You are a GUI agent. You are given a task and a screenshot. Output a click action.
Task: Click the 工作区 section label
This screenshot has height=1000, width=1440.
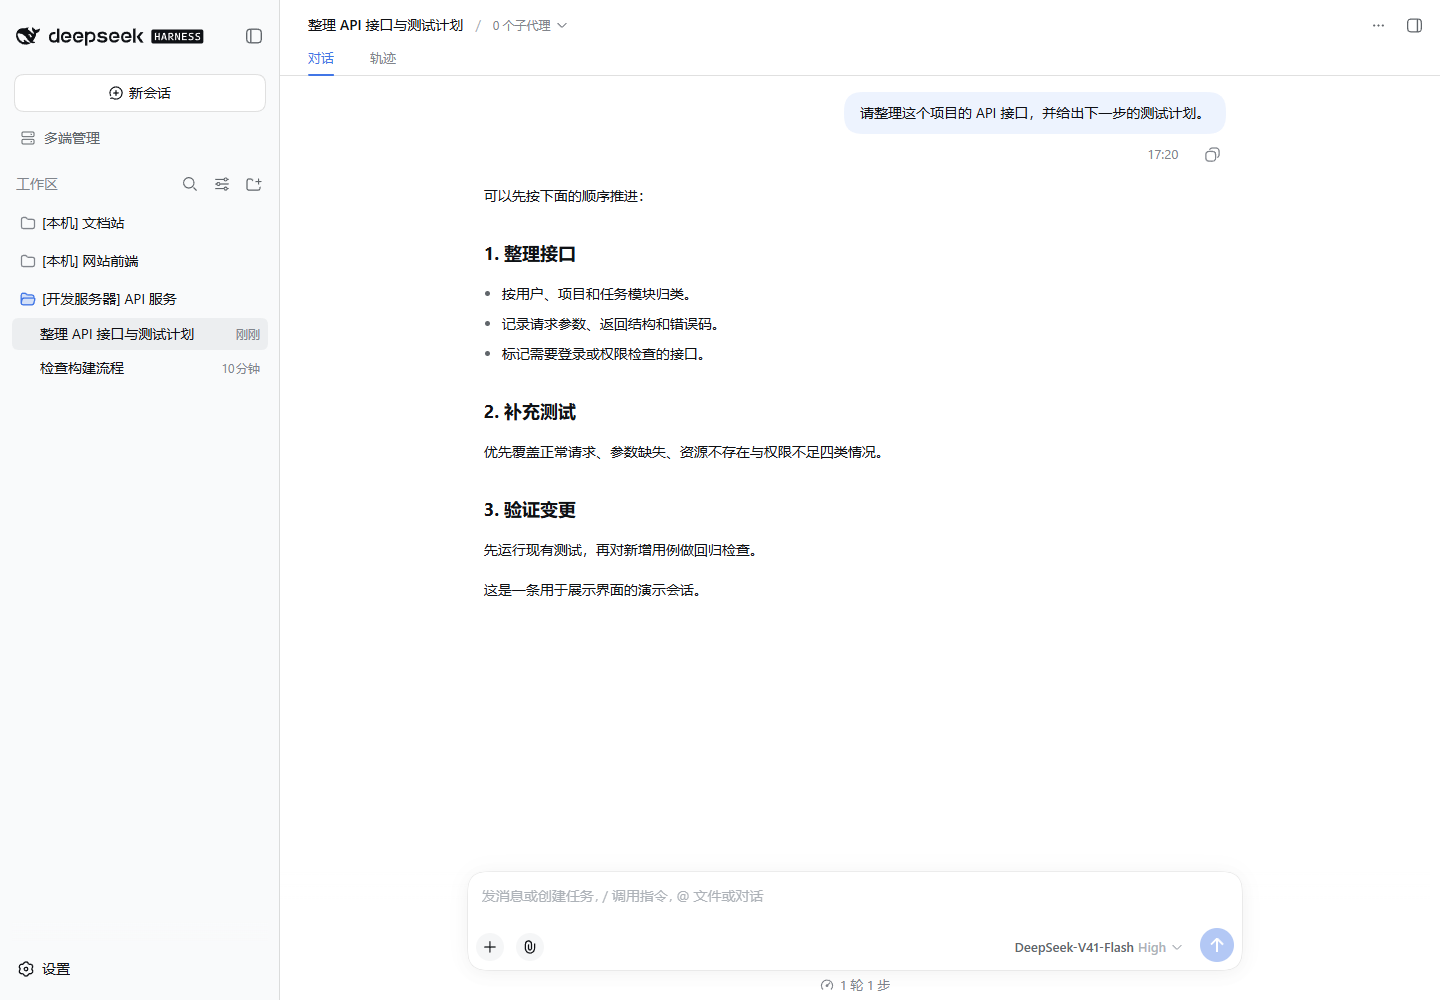(37, 184)
